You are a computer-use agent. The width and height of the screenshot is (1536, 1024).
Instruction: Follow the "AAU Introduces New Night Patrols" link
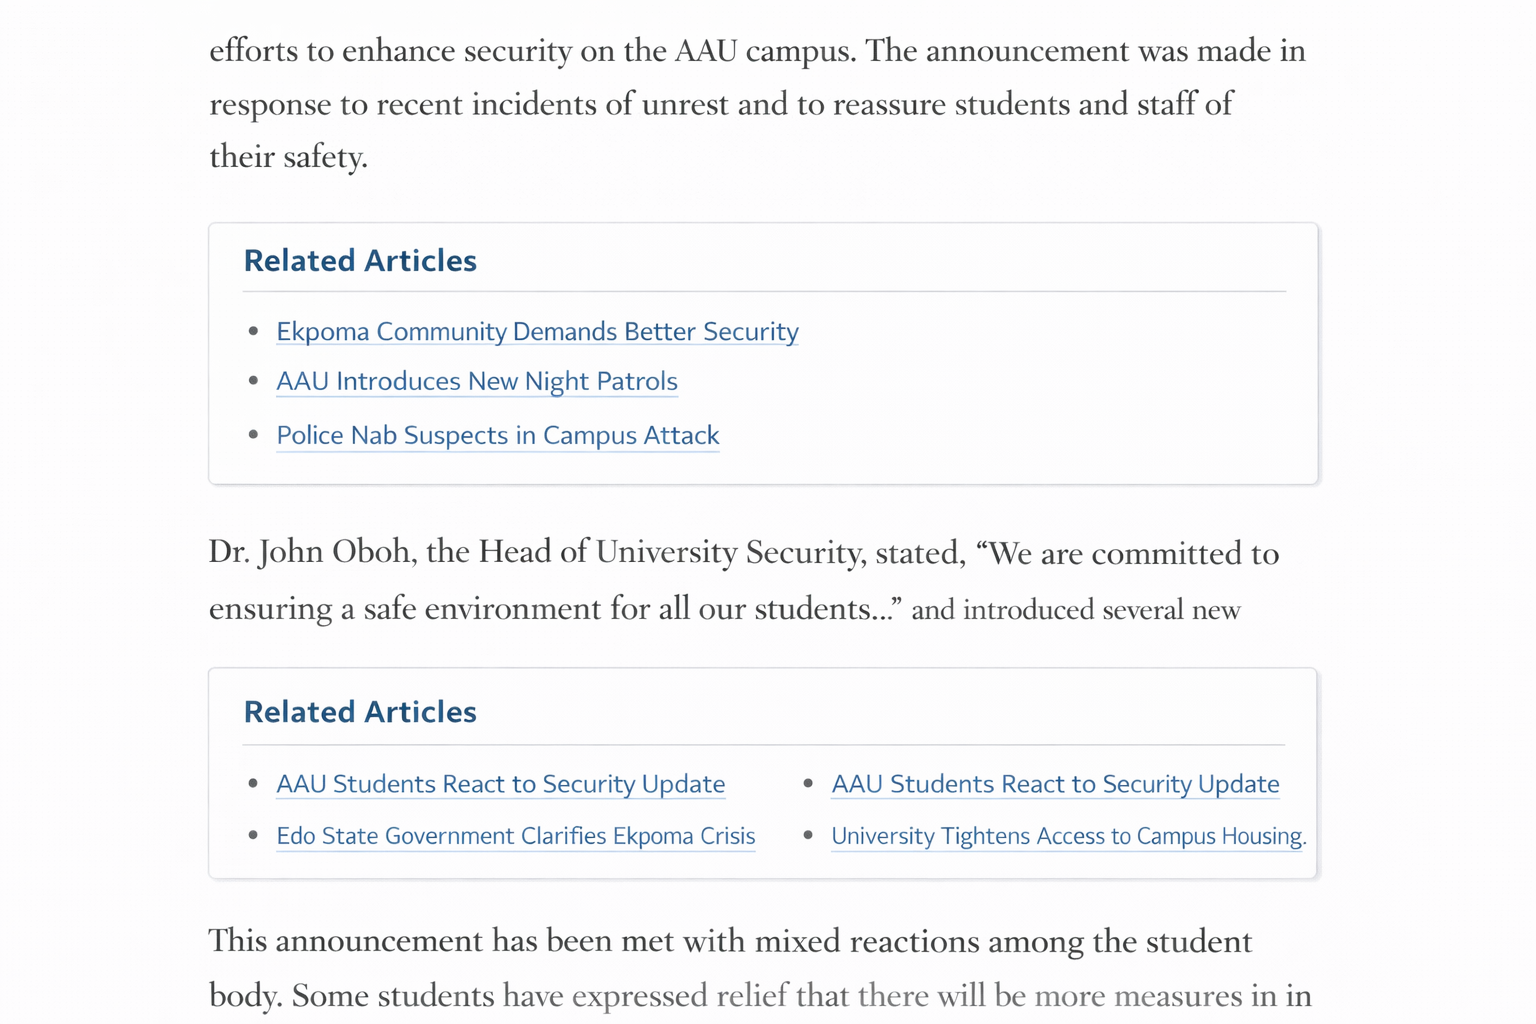pos(476,381)
